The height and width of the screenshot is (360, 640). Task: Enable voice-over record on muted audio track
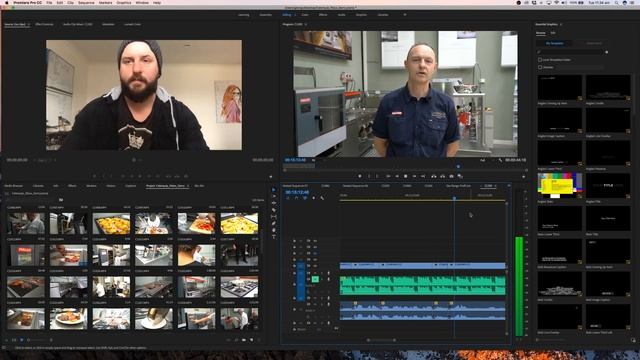click(329, 279)
